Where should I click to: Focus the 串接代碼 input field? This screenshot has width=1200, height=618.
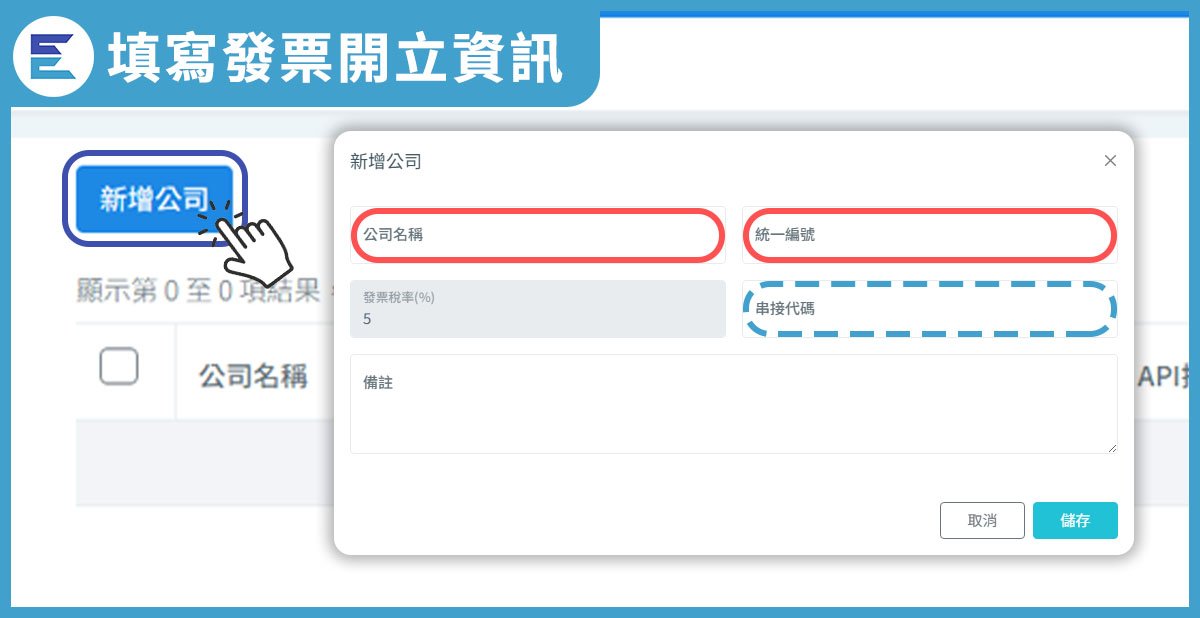coord(930,309)
